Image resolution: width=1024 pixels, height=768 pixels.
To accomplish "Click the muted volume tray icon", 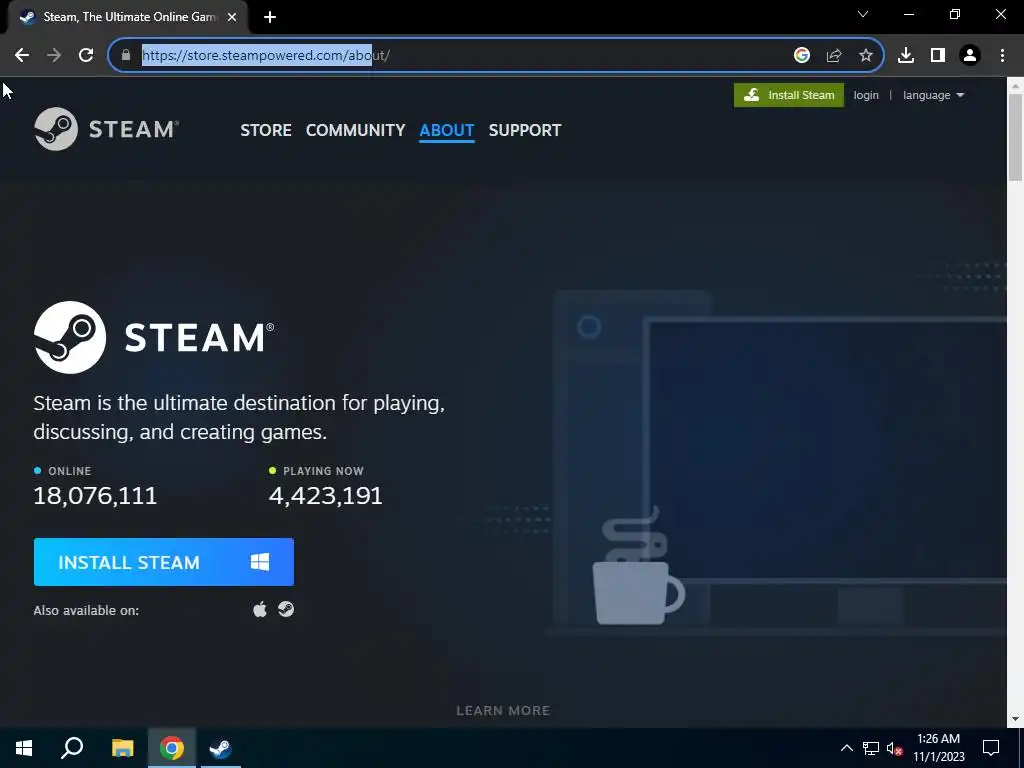I will tap(895, 748).
